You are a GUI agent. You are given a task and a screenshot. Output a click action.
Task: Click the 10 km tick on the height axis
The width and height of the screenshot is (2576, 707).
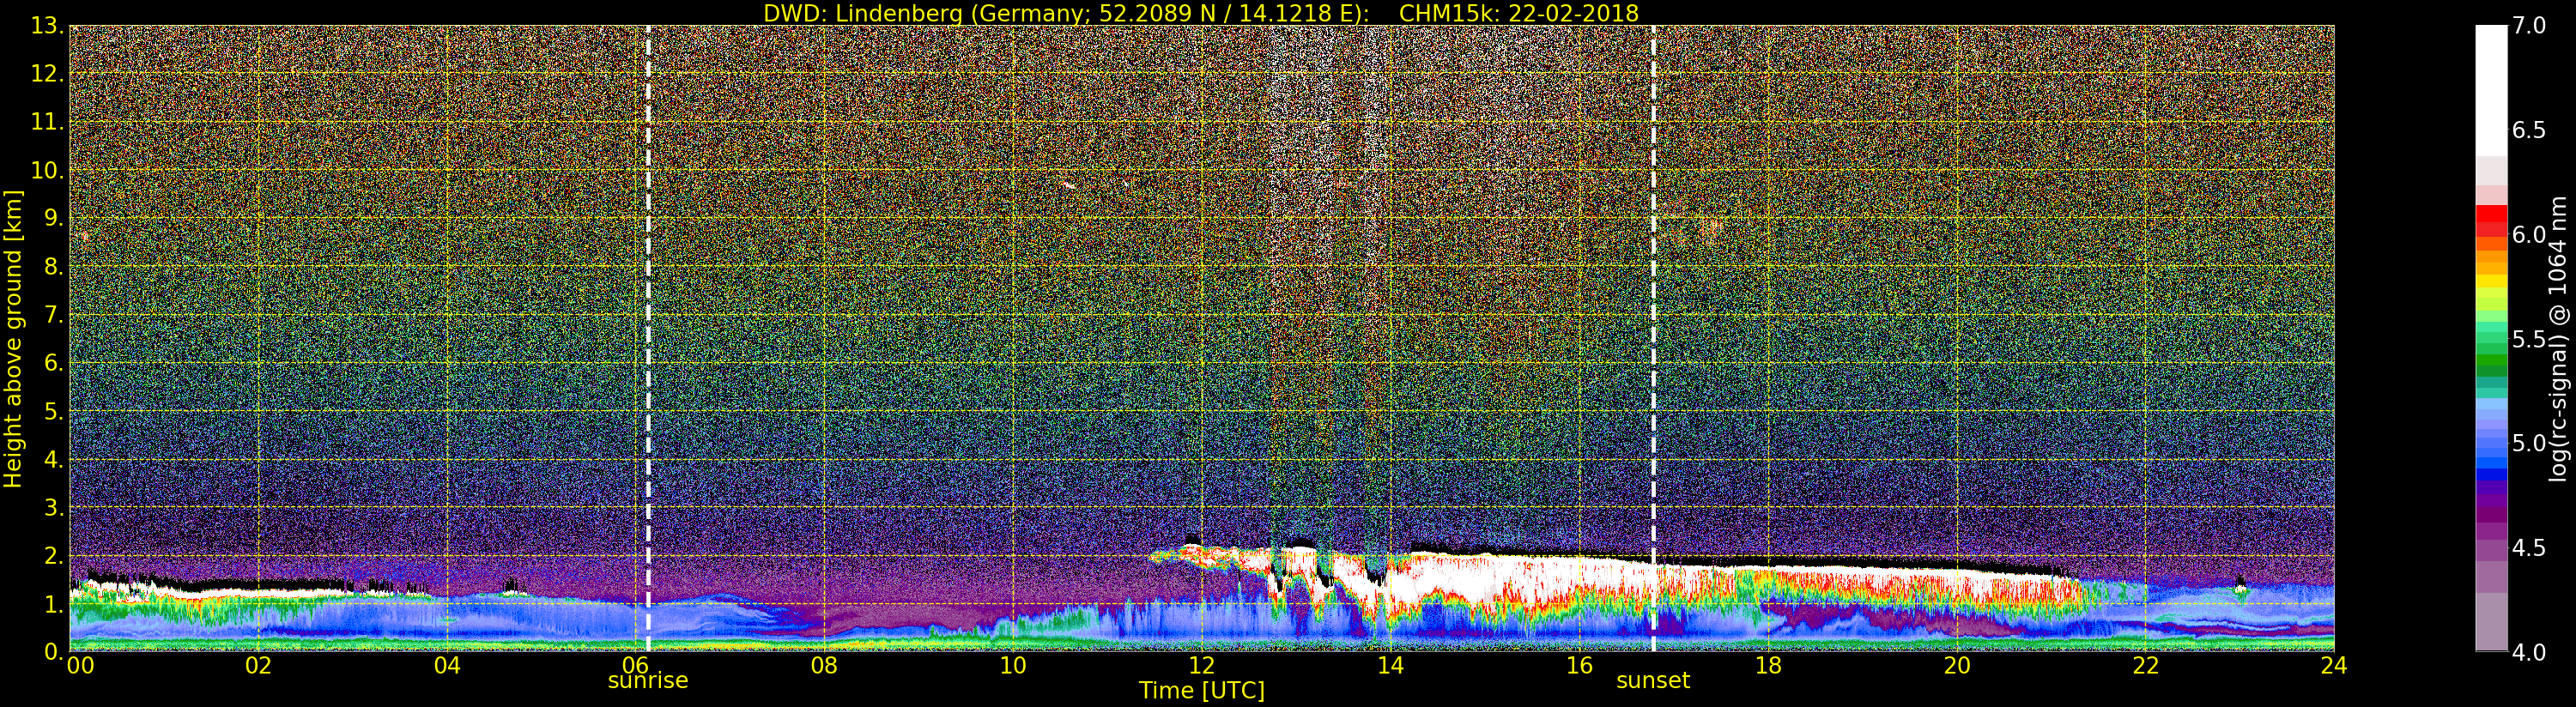pyautogui.click(x=46, y=170)
